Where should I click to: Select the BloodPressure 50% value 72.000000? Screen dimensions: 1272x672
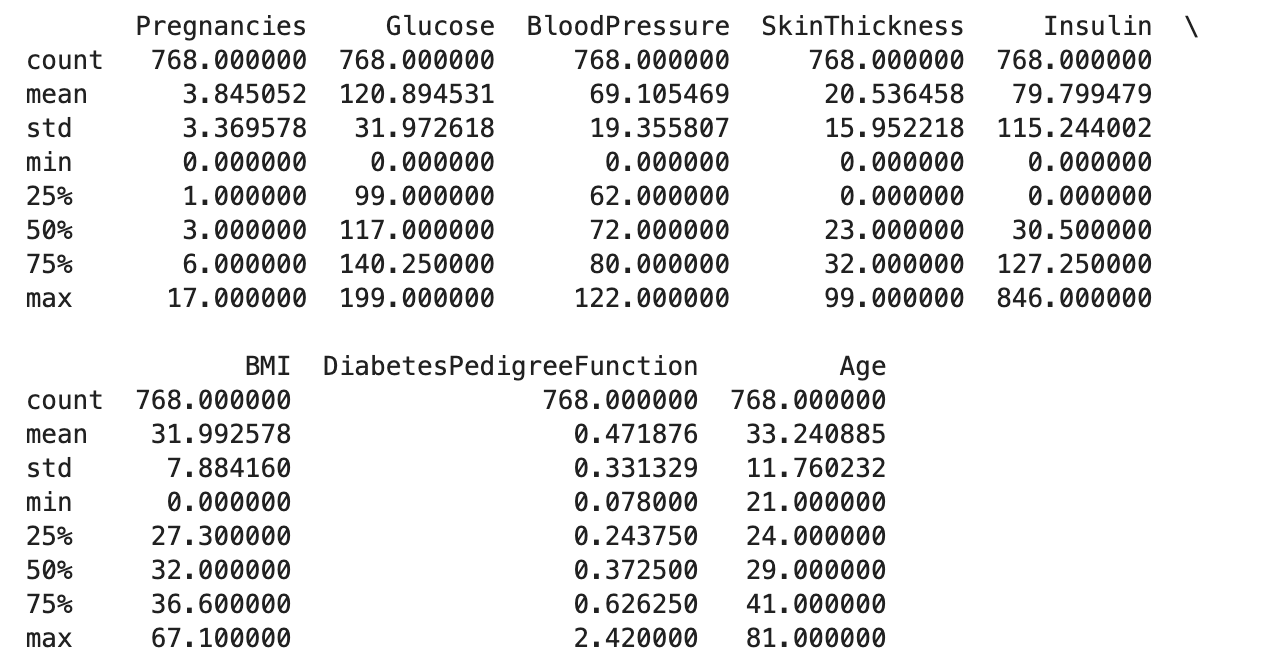(x=659, y=231)
